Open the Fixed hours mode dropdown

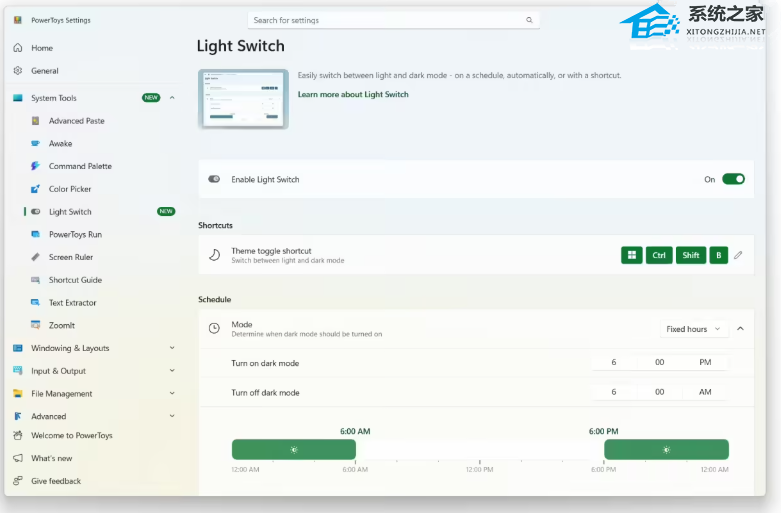(x=694, y=329)
